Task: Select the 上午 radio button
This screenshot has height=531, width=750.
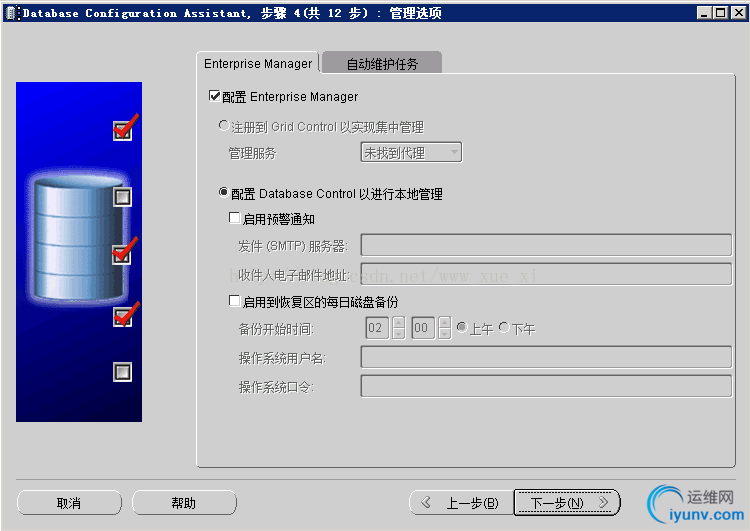Action: tap(462, 328)
